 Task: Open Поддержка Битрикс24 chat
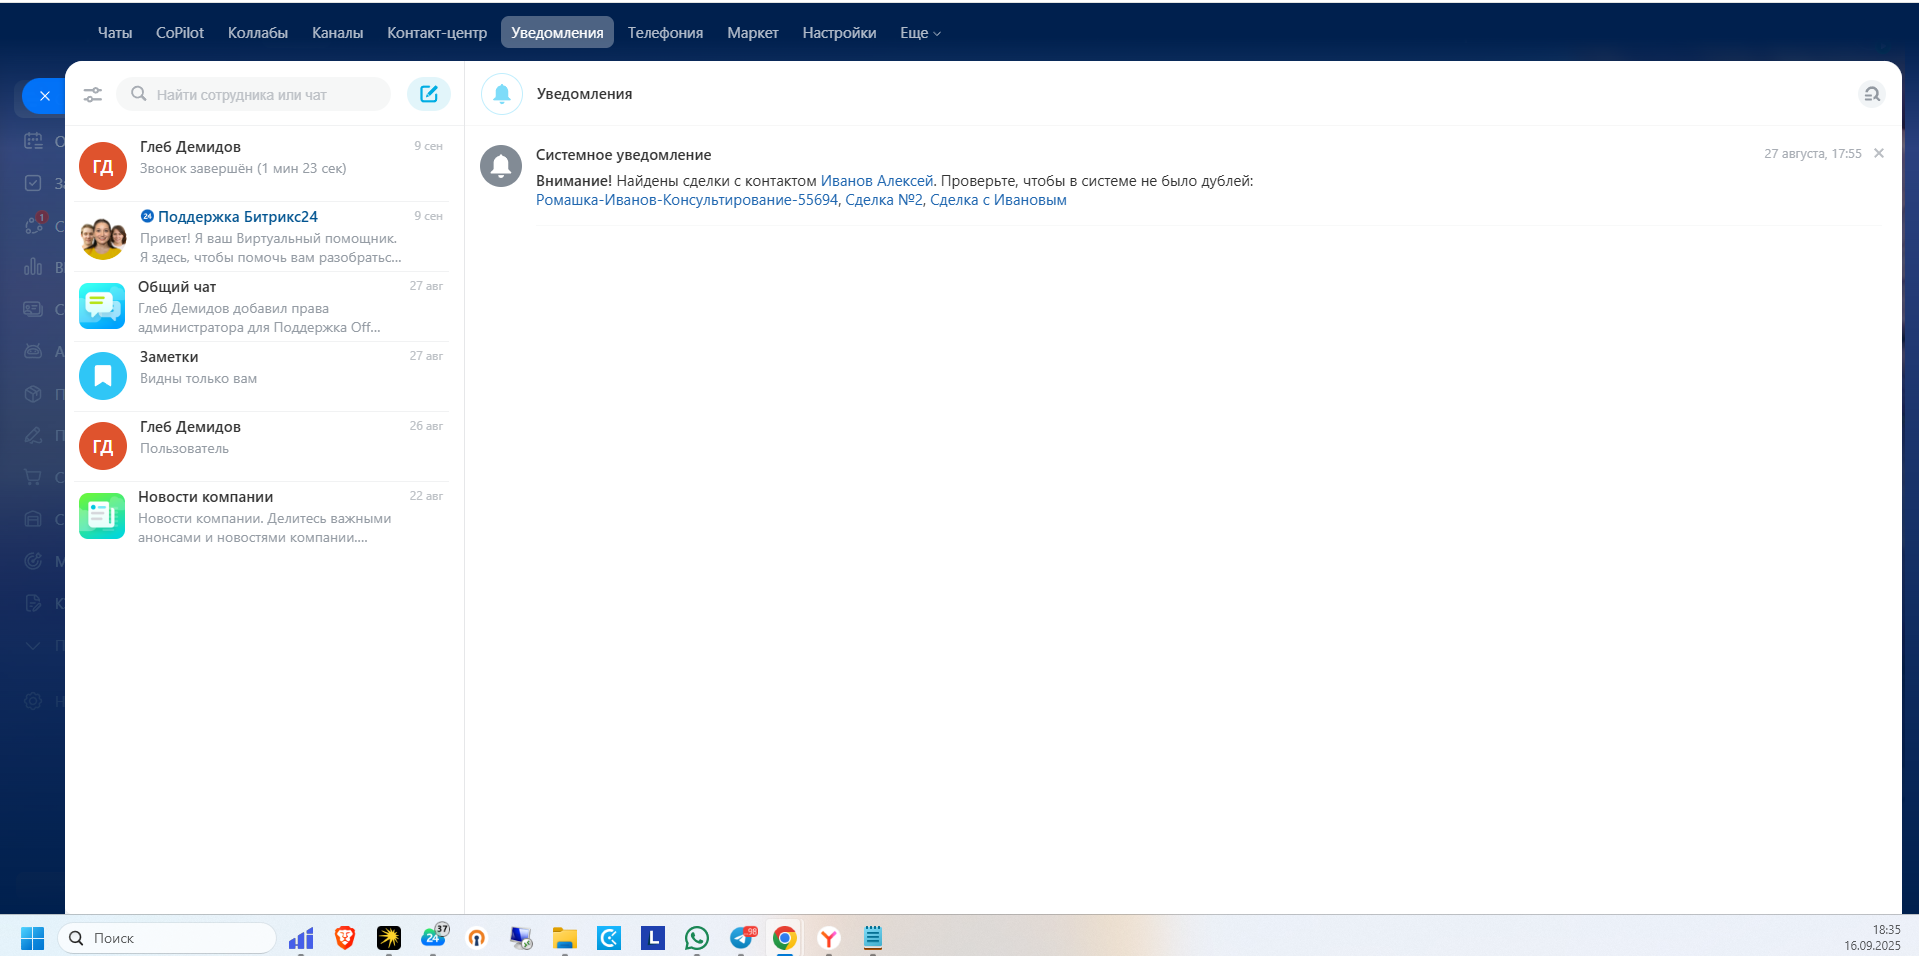[260, 236]
